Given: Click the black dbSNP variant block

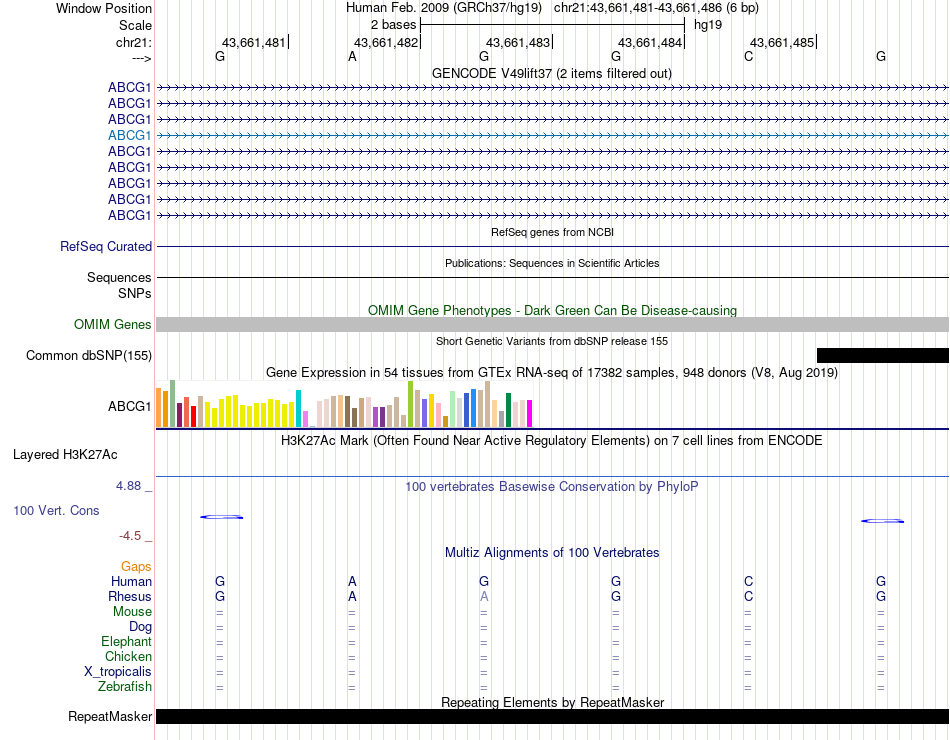Looking at the screenshot, I should tap(883, 355).
